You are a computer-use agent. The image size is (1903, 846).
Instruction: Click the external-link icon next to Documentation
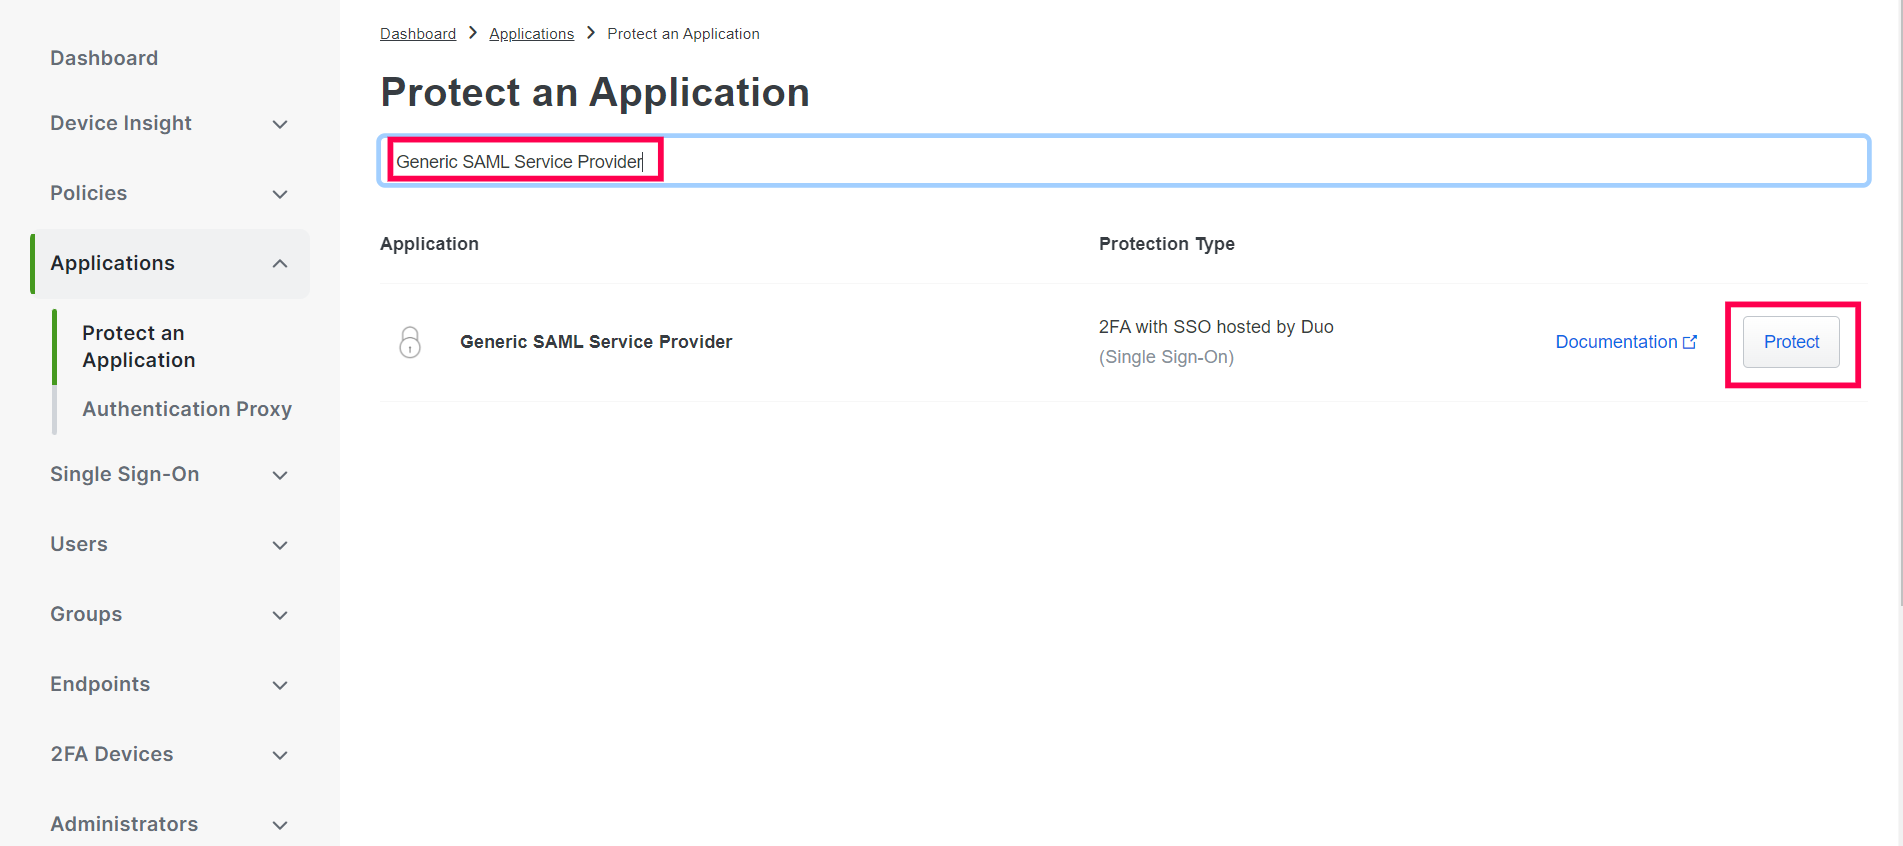pyautogui.click(x=1690, y=342)
